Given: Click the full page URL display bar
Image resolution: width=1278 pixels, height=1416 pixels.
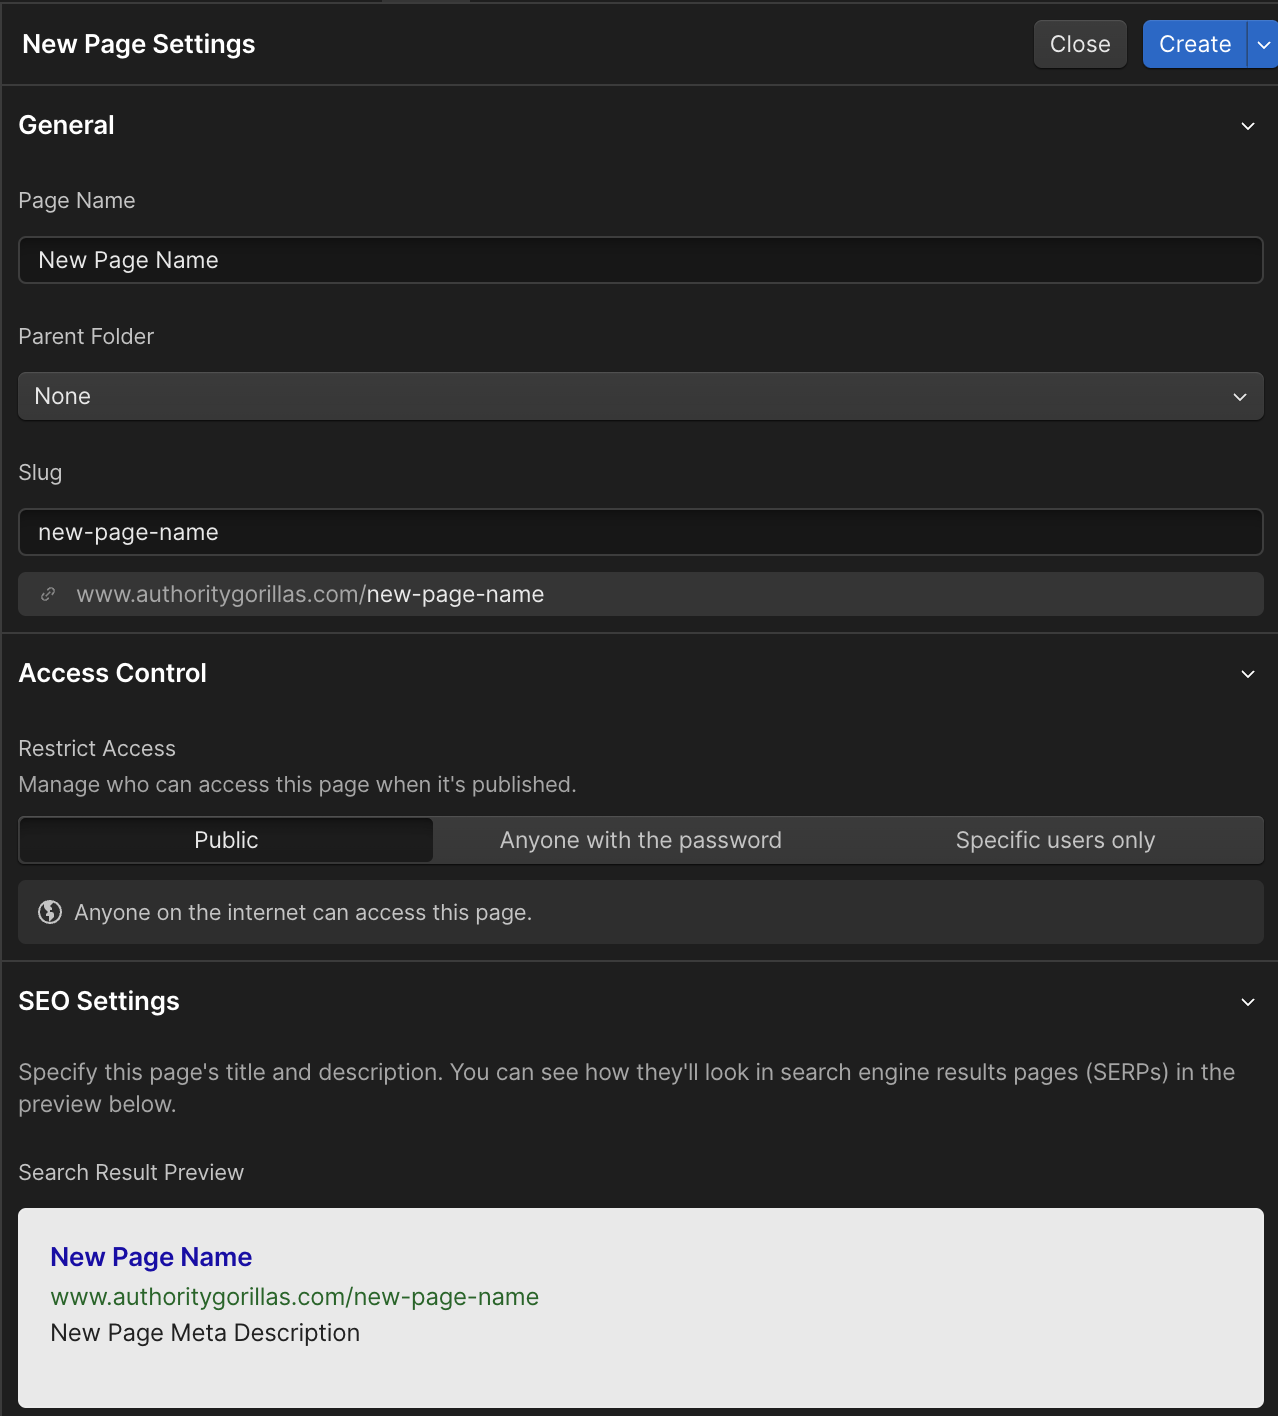Looking at the screenshot, I should pyautogui.click(x=641, y=594).
